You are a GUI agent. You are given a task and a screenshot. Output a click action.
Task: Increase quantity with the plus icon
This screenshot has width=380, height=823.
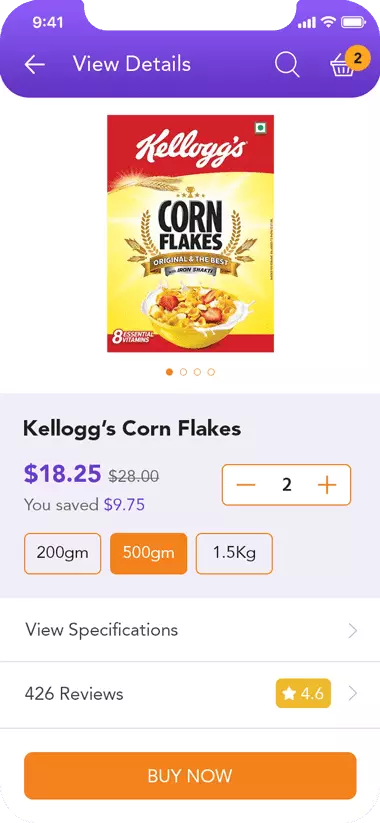coord(326,484)
